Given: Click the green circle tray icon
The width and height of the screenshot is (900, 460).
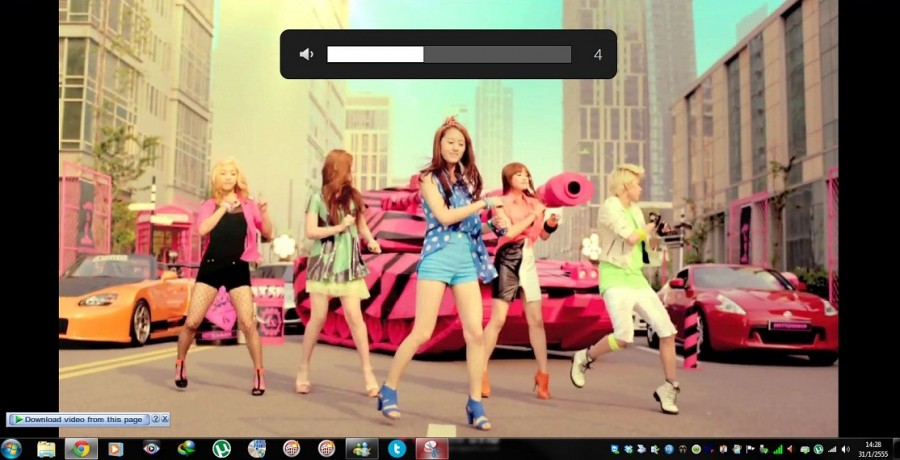Looking at the screenshot, I should tap(696, 449).
